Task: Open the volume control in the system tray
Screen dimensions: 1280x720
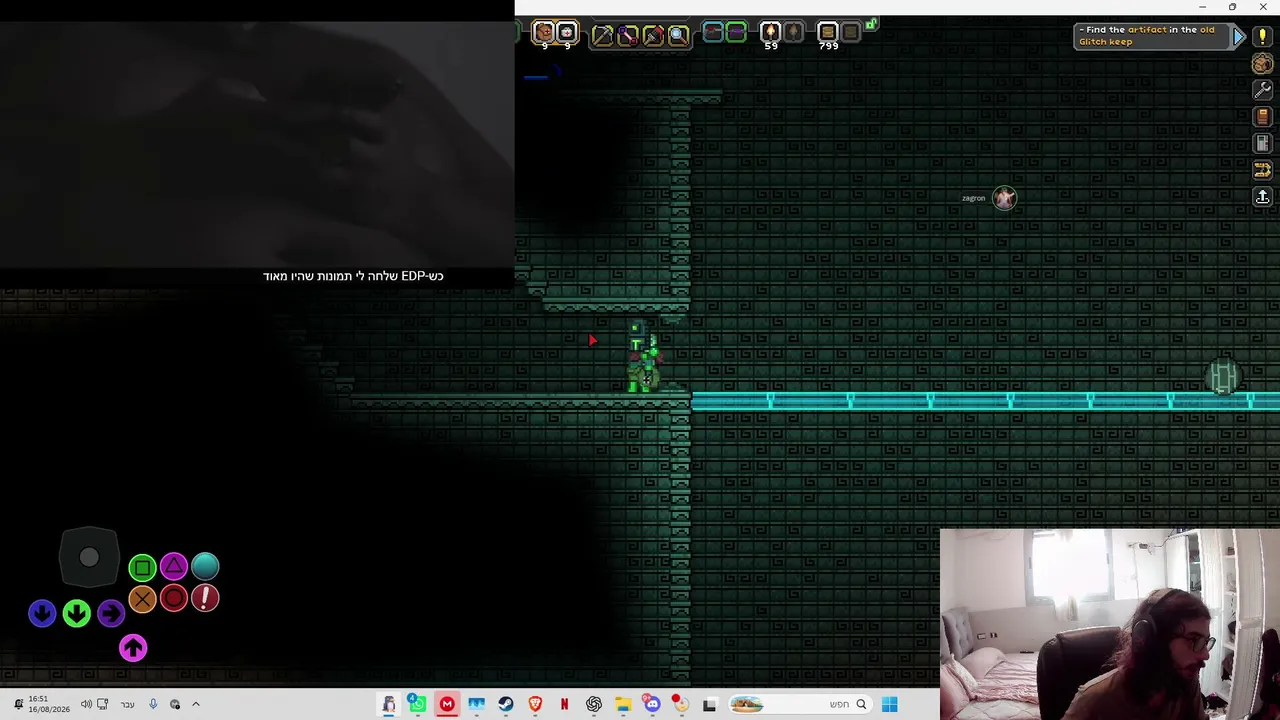Action: pos(86,704)
